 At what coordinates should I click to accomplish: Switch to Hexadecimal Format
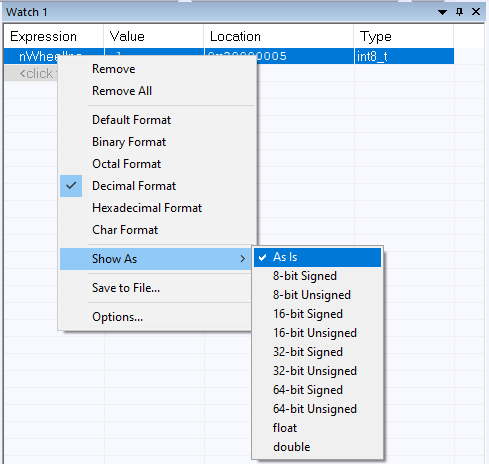(x=157, y=208)
